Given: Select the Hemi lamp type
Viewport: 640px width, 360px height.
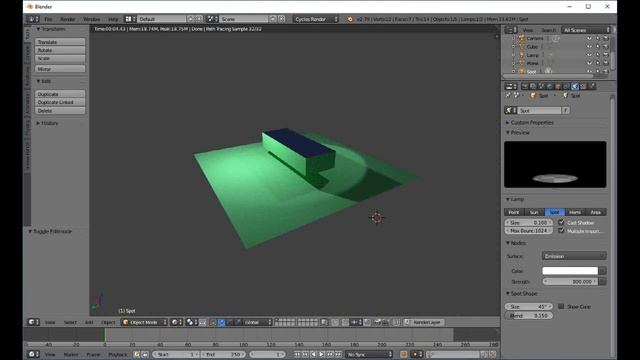Looking at the screenshot, I should click(575, 212).
